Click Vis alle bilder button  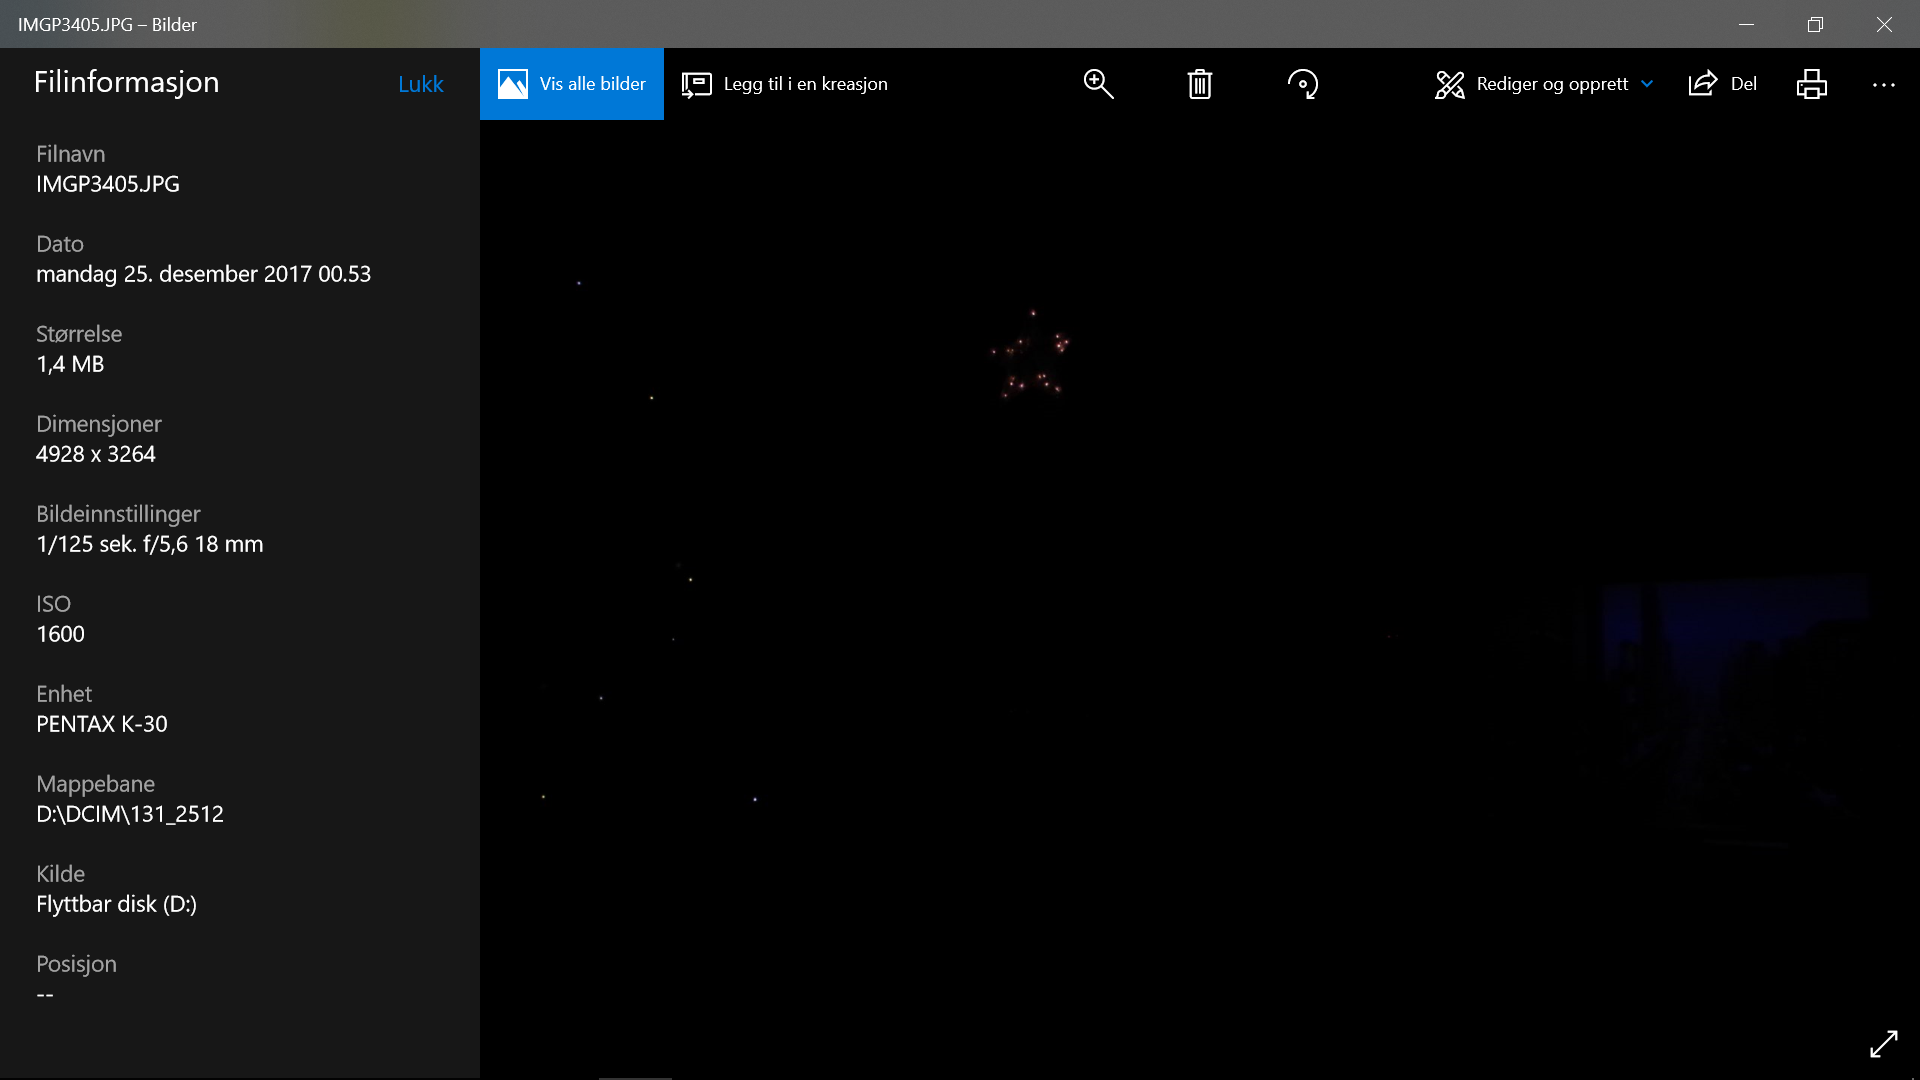tap(572, 84)
